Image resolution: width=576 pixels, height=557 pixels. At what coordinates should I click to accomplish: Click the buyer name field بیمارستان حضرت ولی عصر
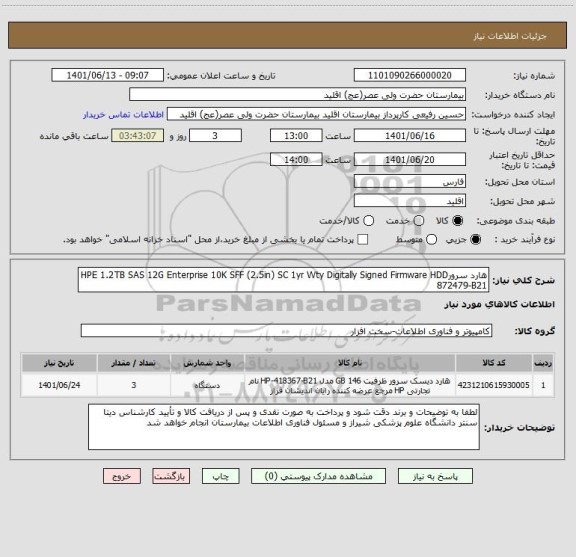tap(298, 95)
